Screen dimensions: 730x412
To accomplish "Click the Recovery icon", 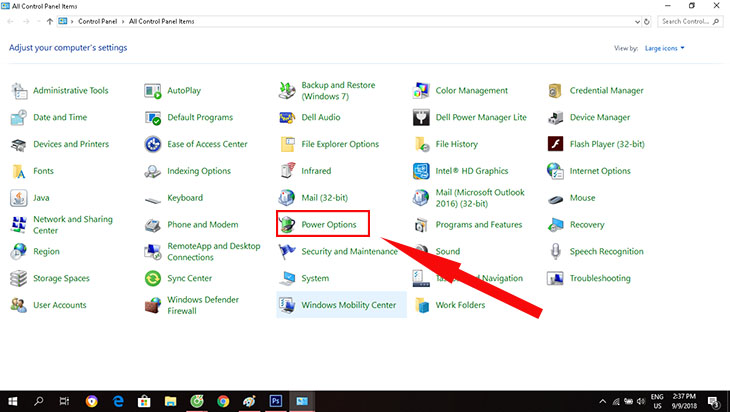I will click(x=555, y=225).
